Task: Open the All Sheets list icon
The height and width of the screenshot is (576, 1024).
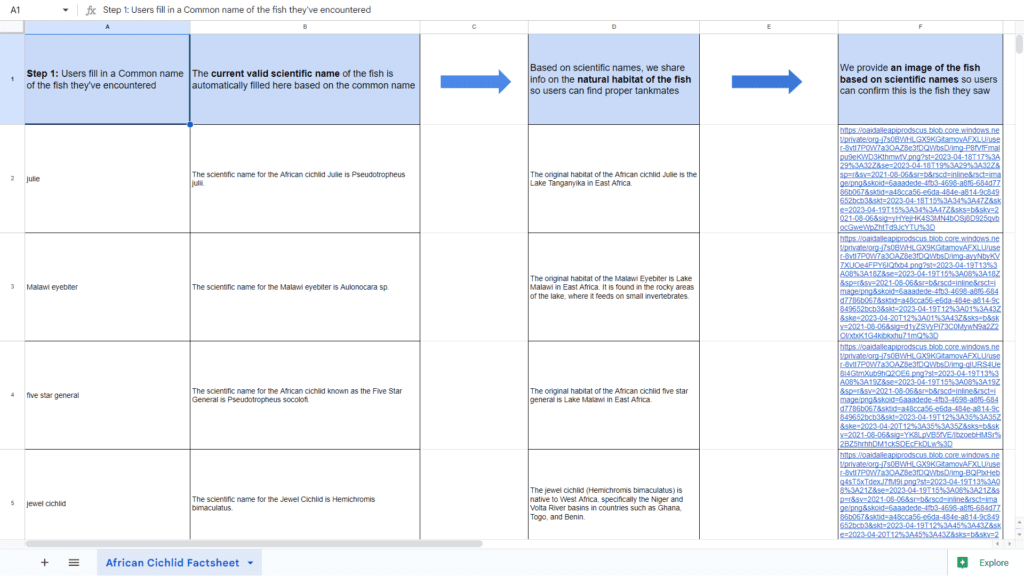Action: click(x=74, y=562)
